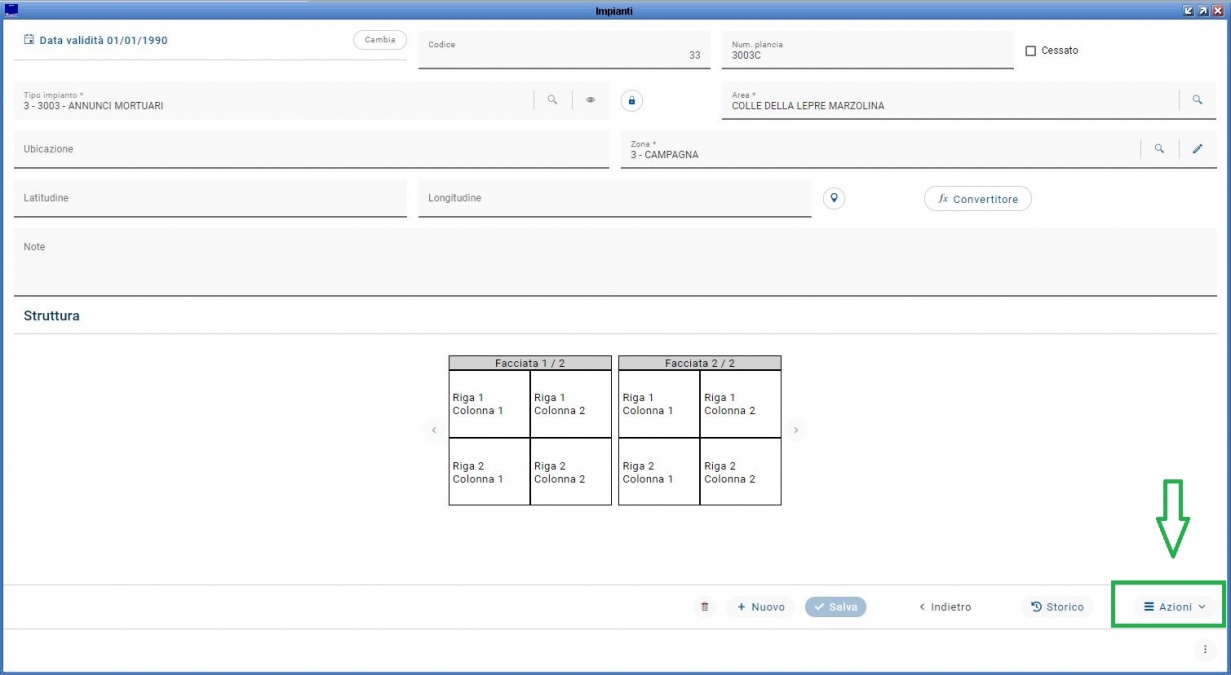This screenshot has width=1231, height=675.
Task: Tick the Cessato checkbox
Action: [1031, 51]
